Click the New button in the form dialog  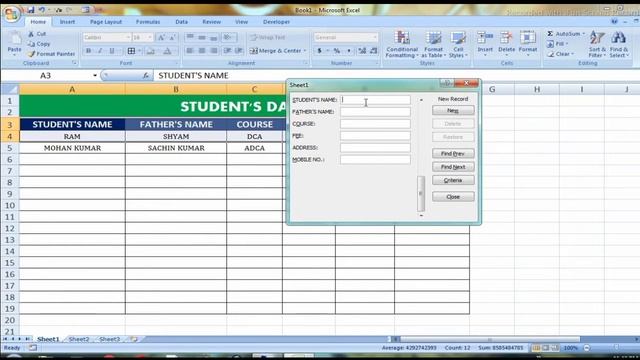(x=453, y=110)
